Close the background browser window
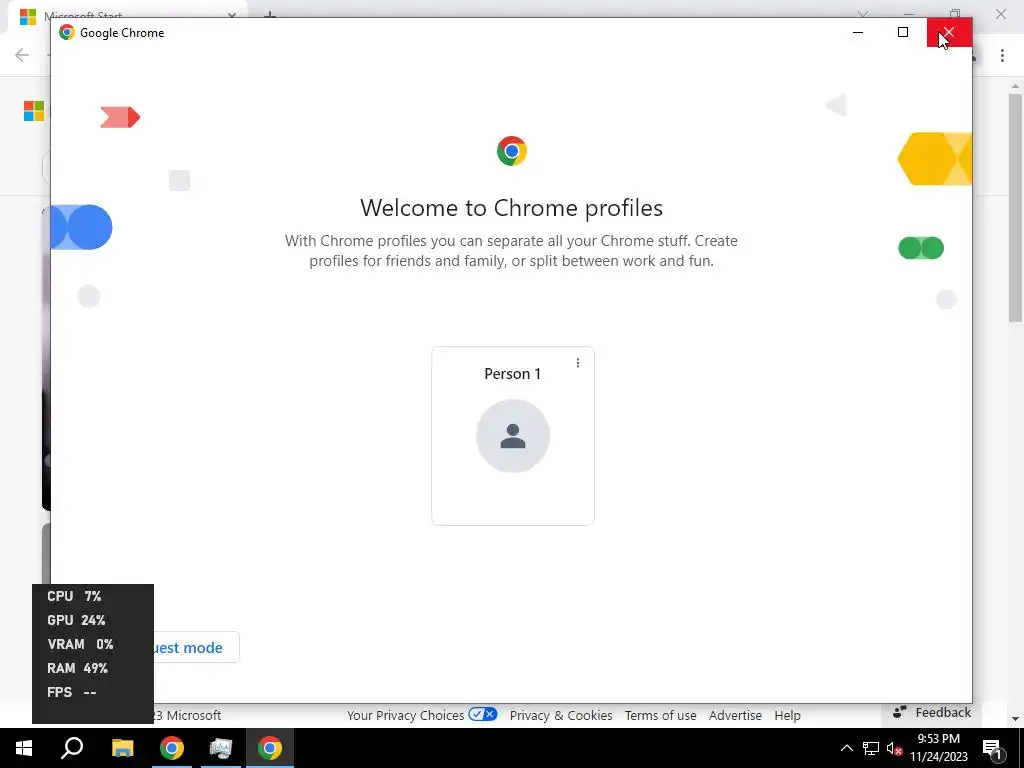 tap(1000, 14)
